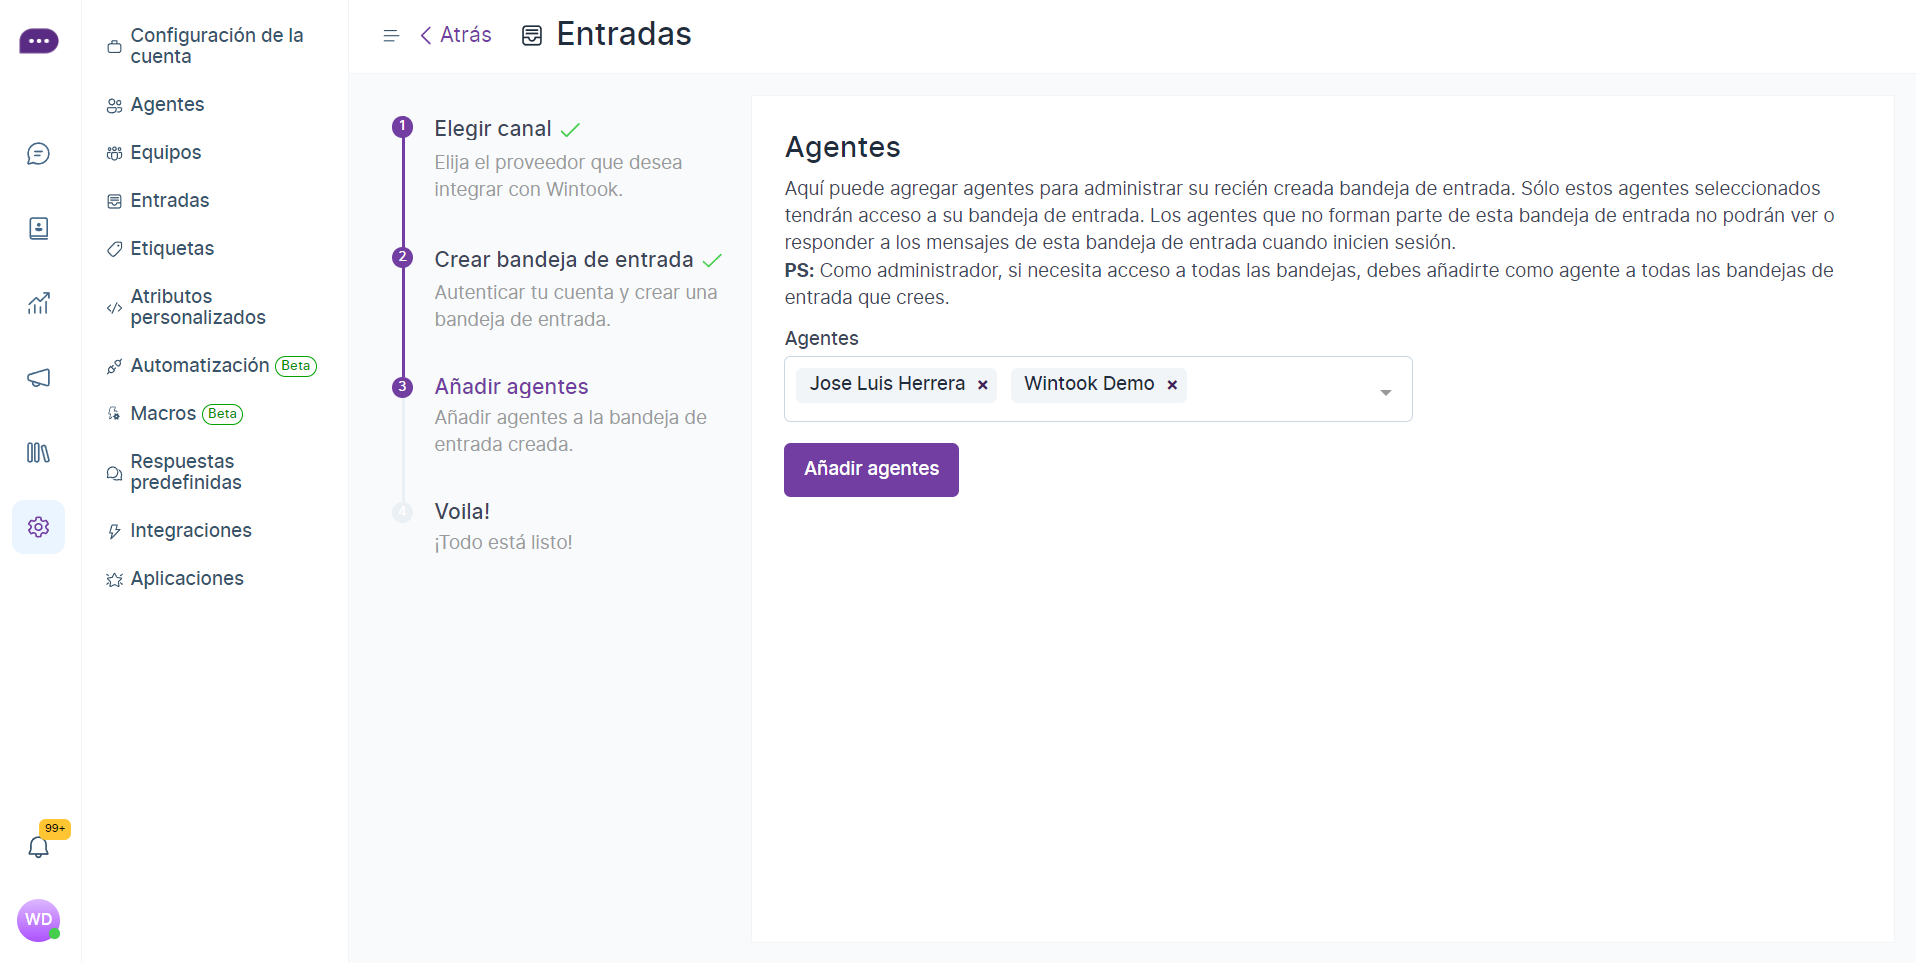Open the campaigns megaphone icon
The height and width of the screenshot is (963, 1916).
(38, 378)
